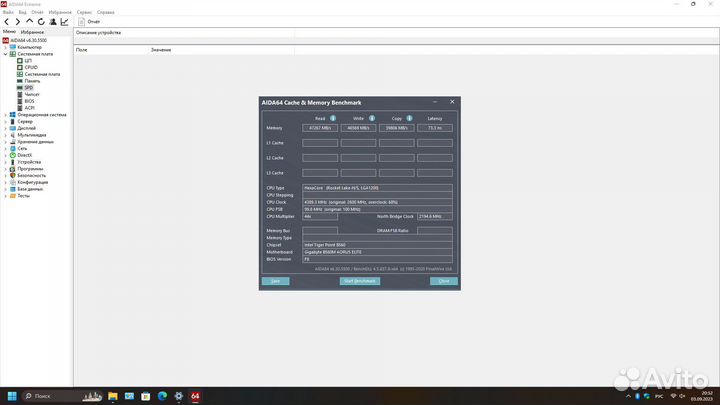The width and height of the screenshot is (720, 405).
Task: Expand the Конфигурация tree node
Action: [6, 182]
